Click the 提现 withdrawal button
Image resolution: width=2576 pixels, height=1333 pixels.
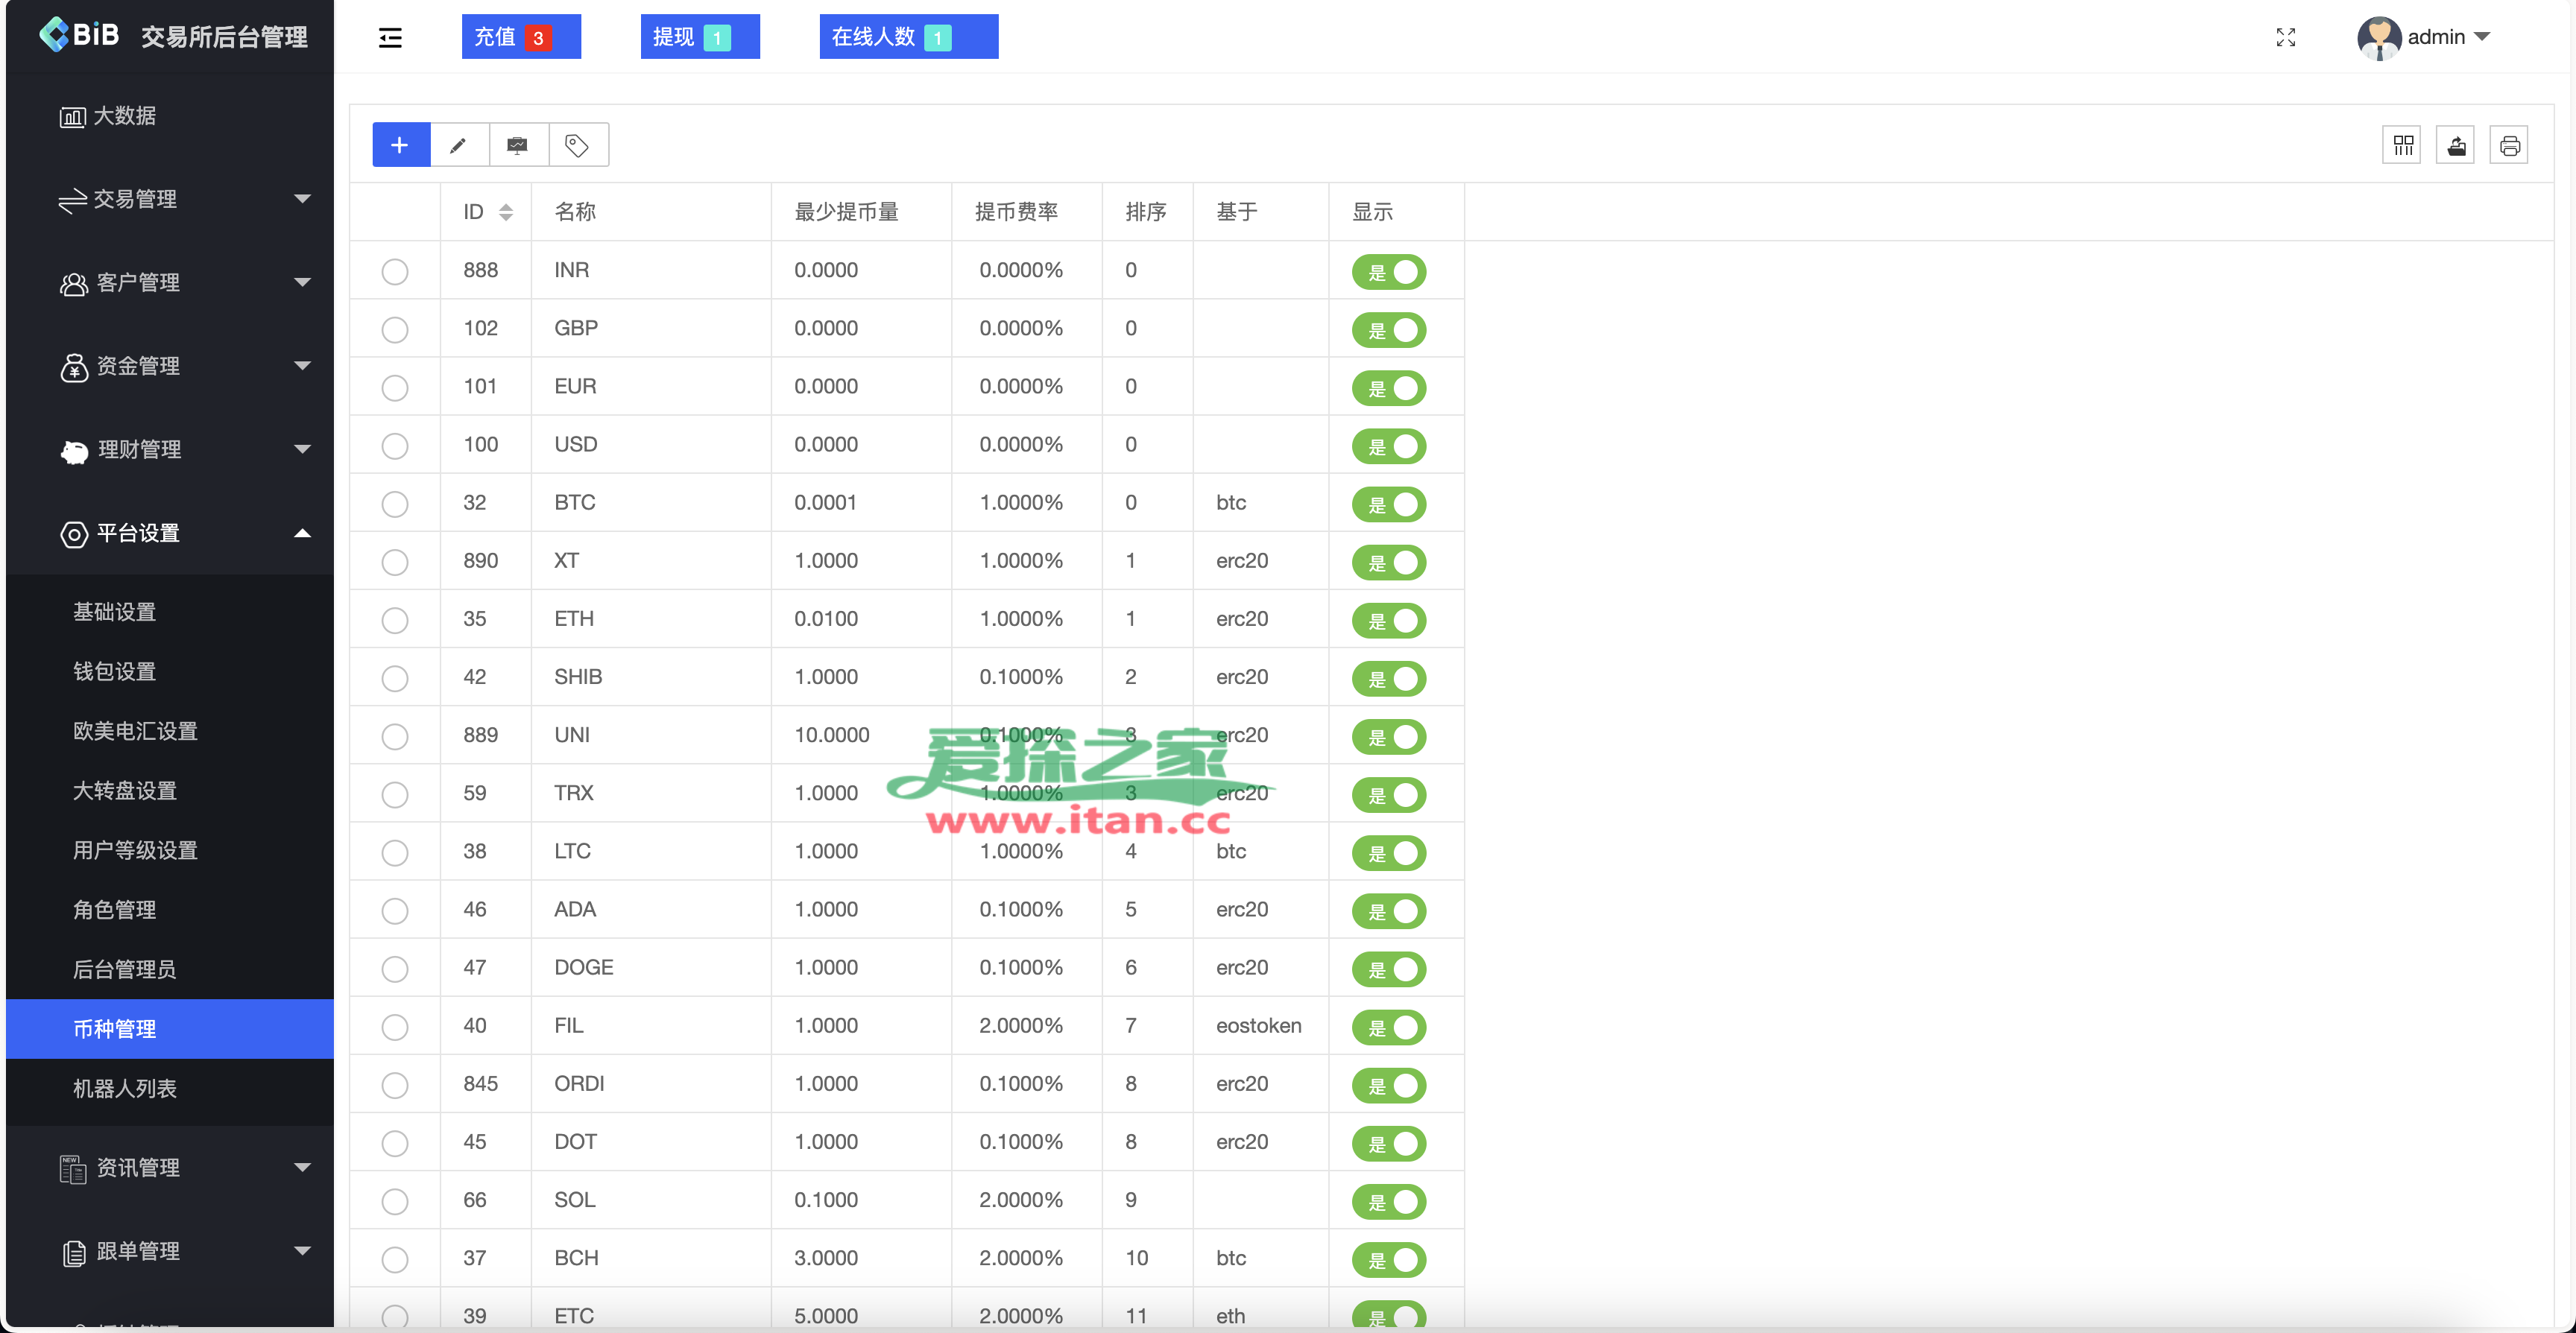tap(700, 36)
